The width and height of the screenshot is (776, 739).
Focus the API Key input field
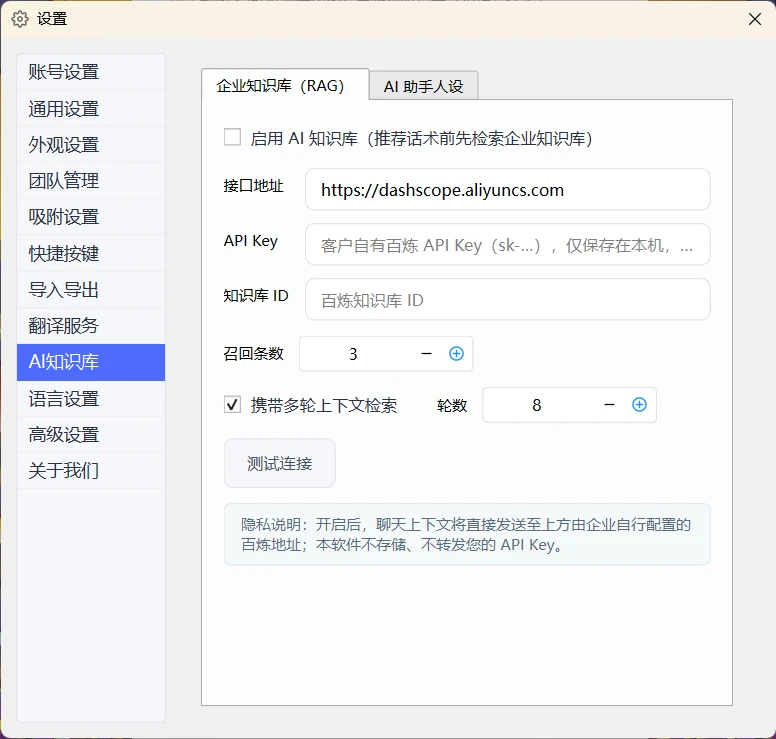click(x=508, y=245)
